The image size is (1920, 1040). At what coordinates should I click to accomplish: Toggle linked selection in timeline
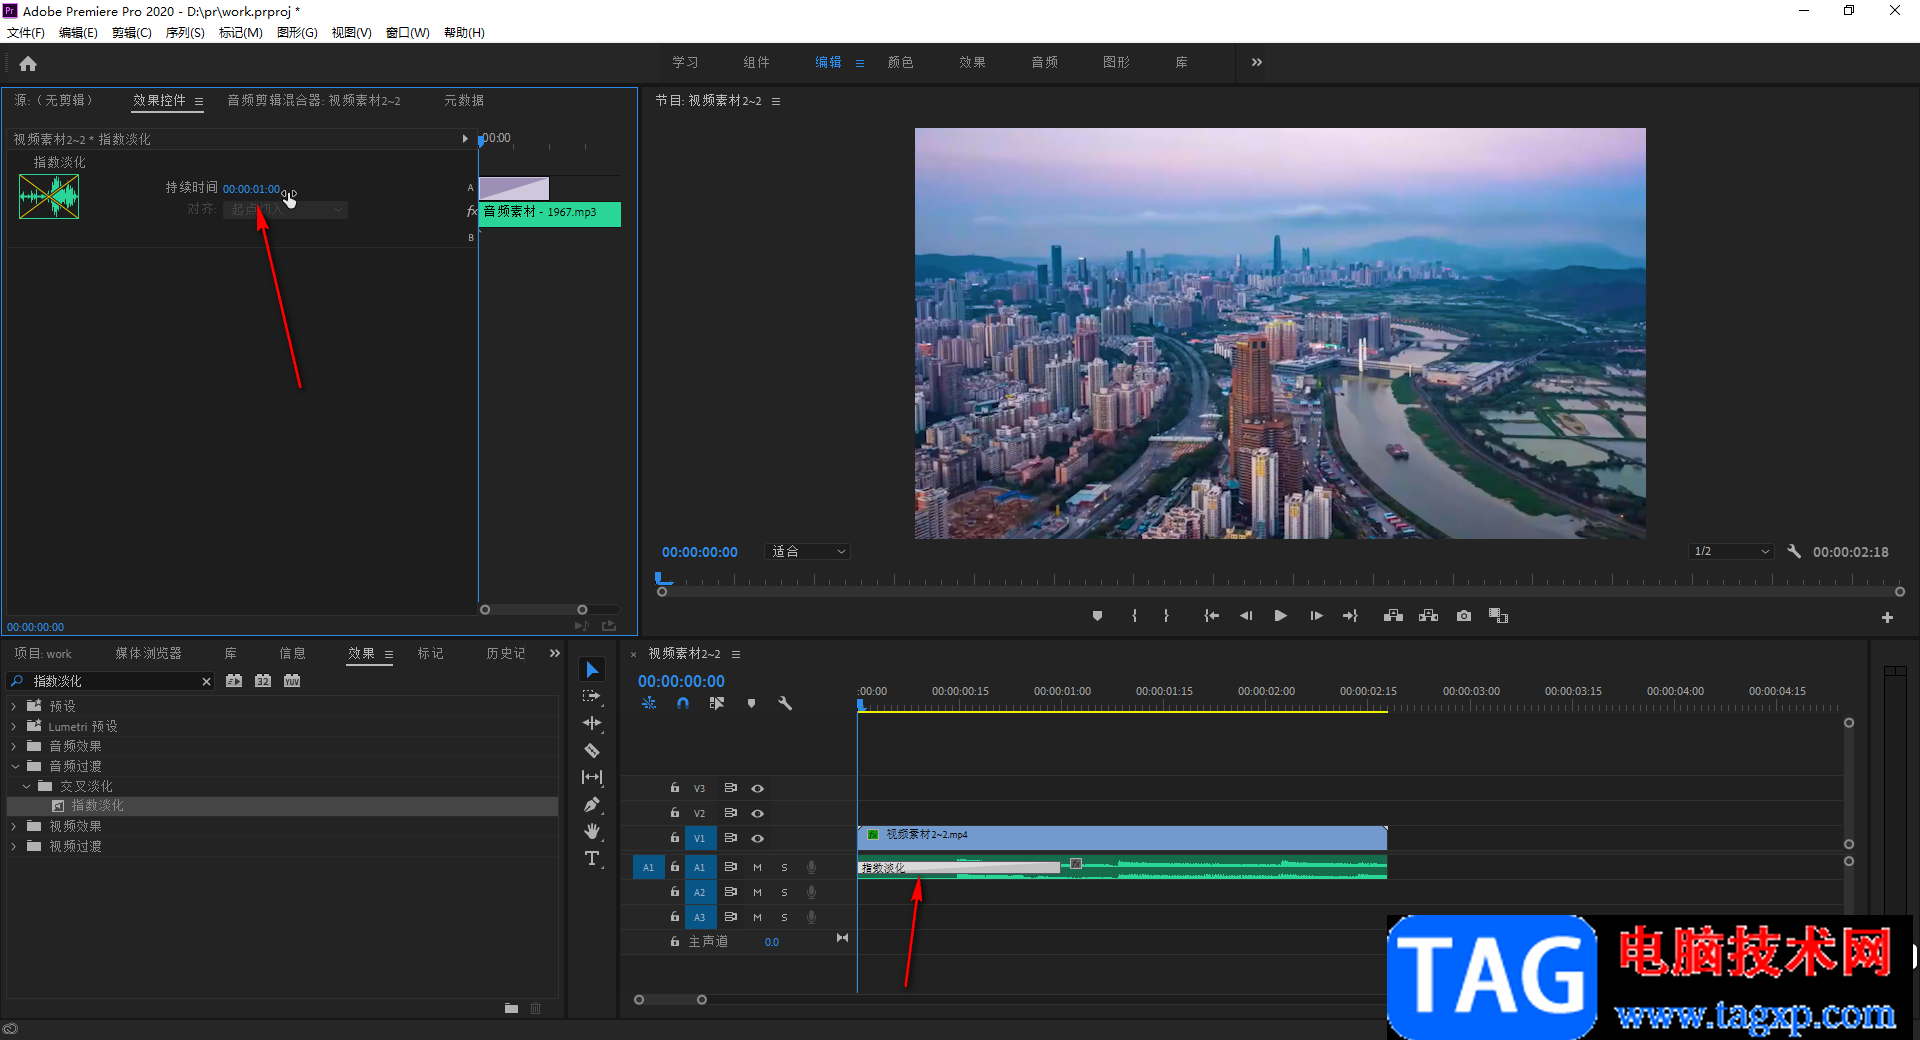pos(716,703)
